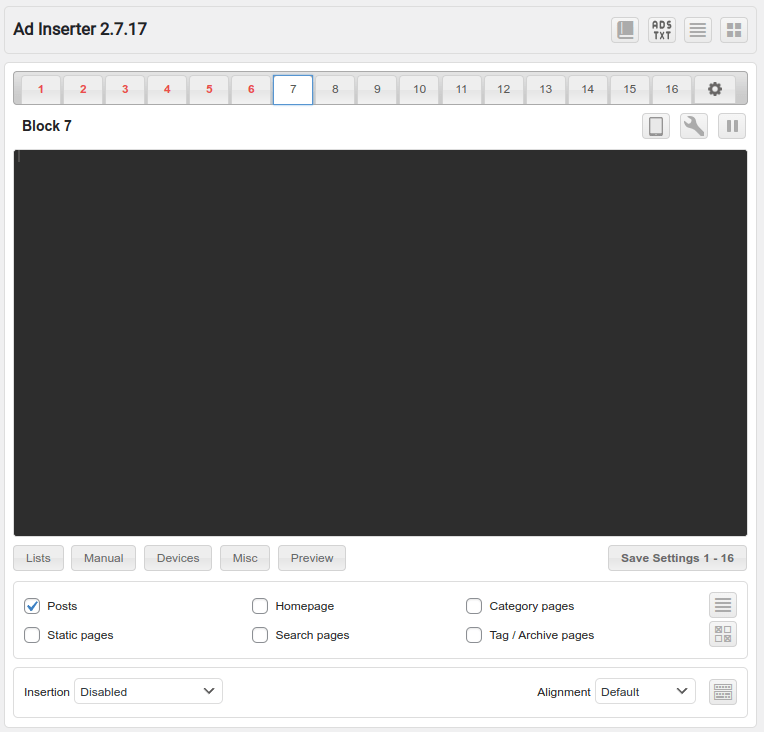Screen dimensions: 764x732
Task: Click the Manual button
Action: tap(103, 558)
